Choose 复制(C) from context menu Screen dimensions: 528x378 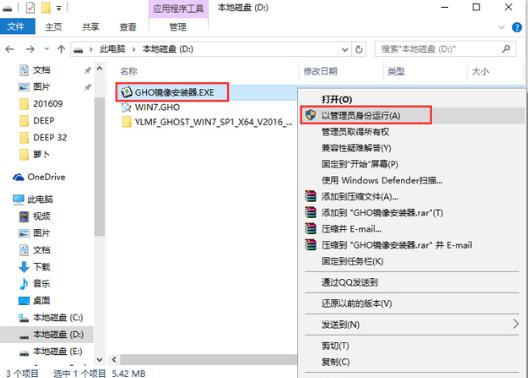click(336, 362)
